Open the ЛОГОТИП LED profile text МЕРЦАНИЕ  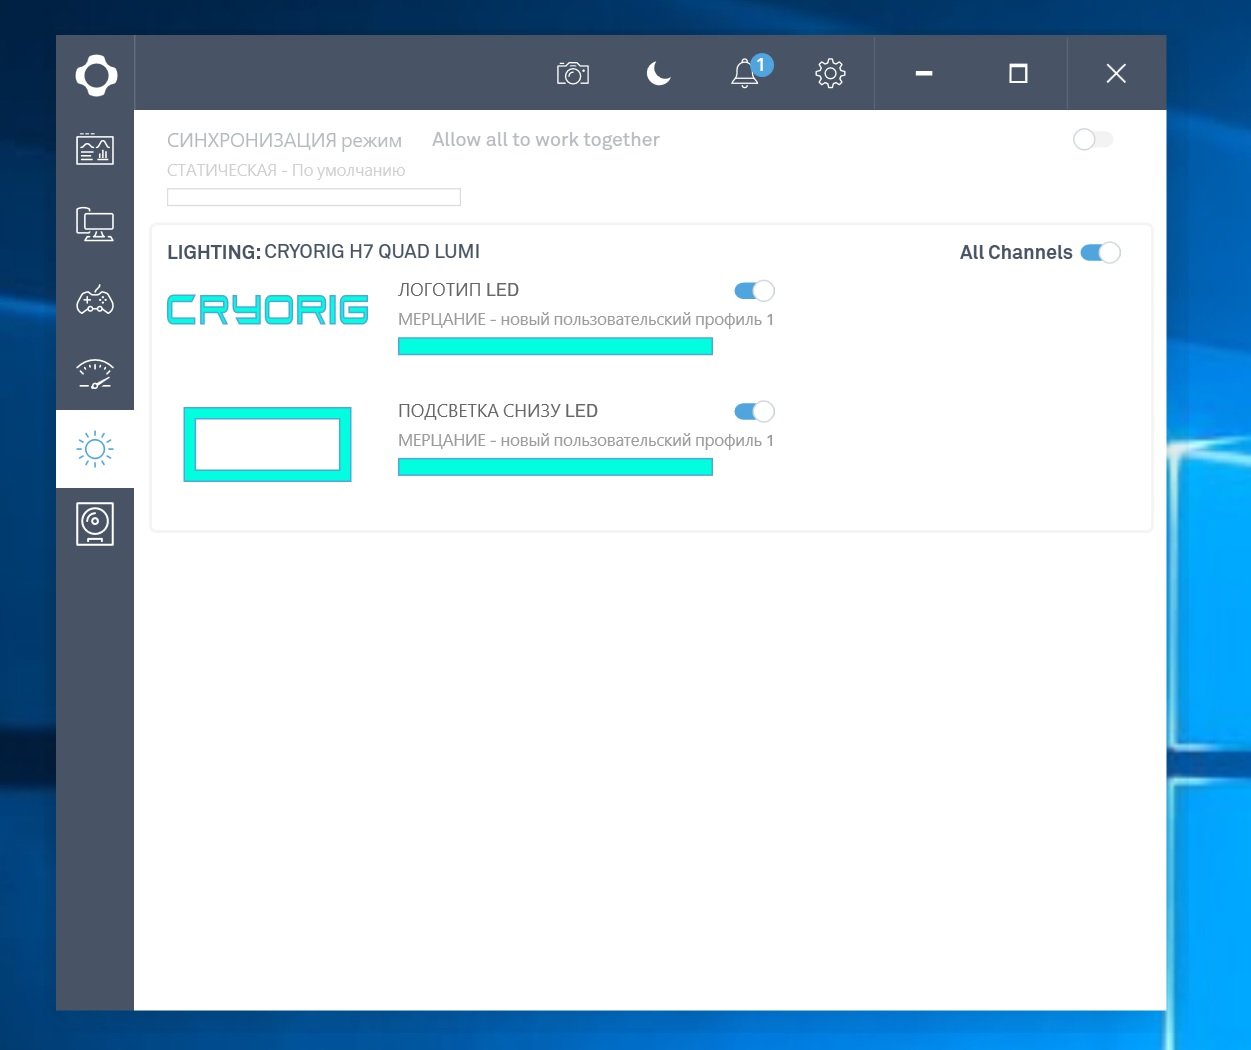[586, 320]
